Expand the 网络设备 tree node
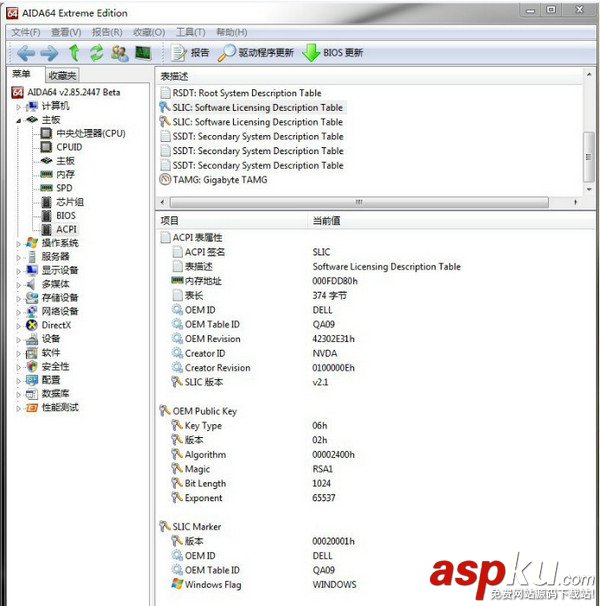The image size is (600, 606). [18, 312]
